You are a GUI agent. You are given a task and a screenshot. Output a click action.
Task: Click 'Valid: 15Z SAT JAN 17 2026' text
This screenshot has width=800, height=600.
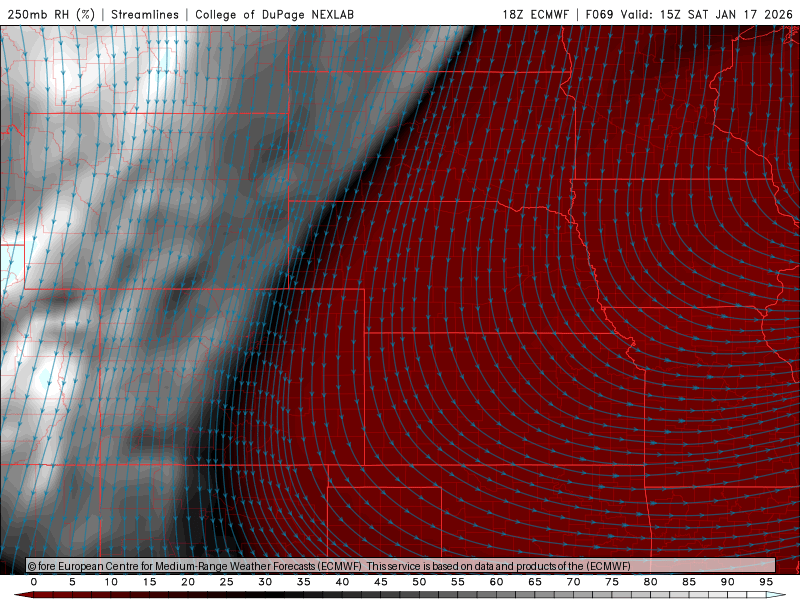[x=707, y=14]
